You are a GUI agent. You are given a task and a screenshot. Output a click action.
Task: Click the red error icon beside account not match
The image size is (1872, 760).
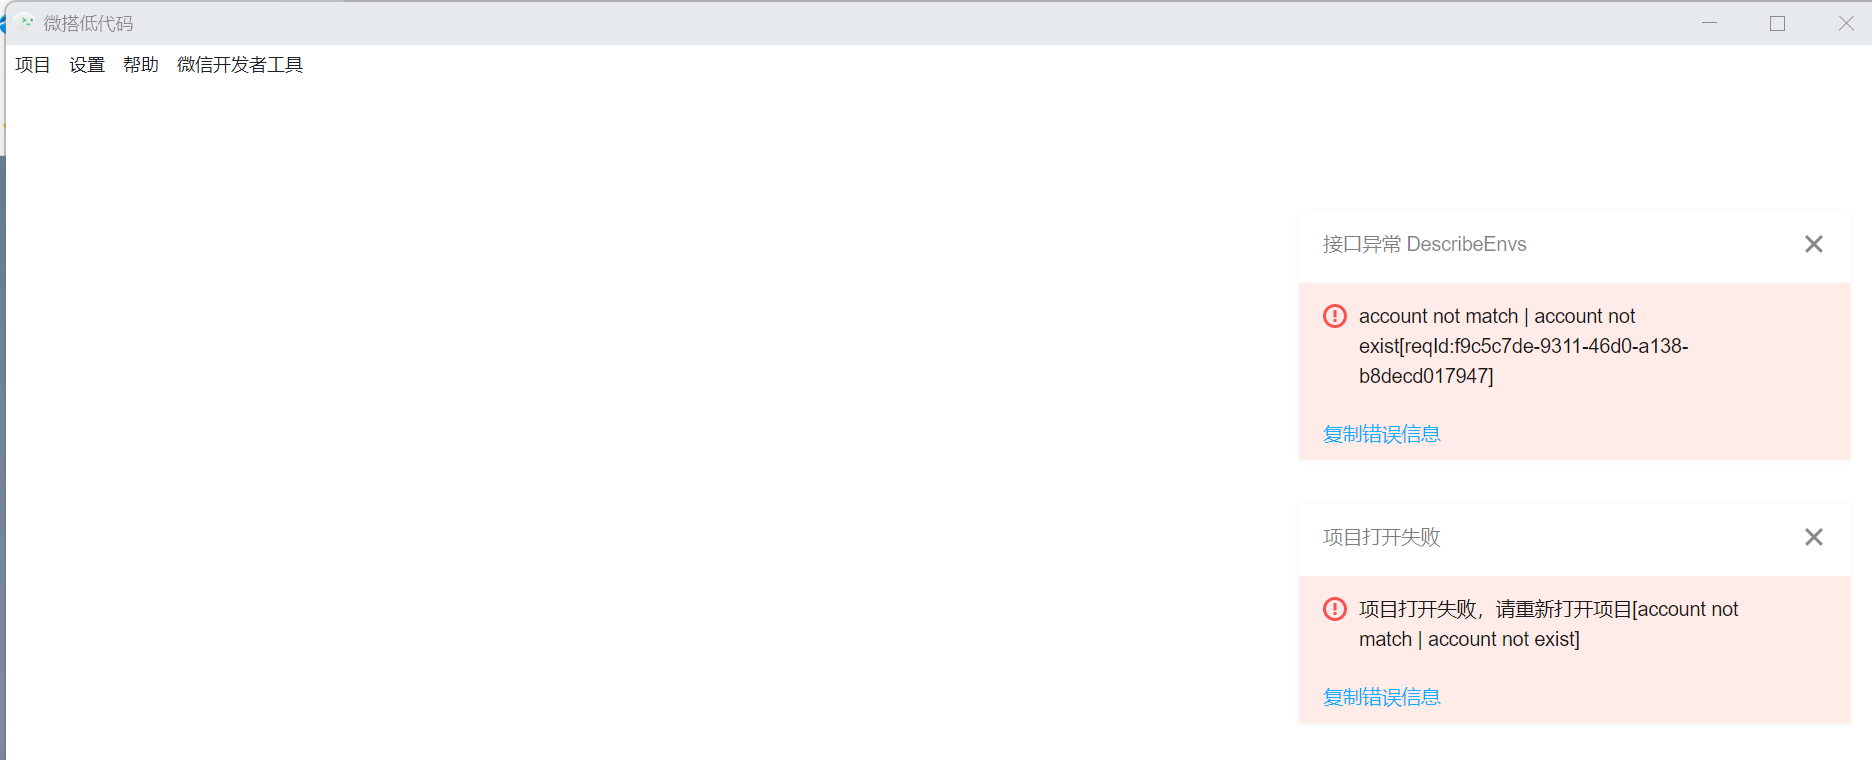click(1335, 316)
